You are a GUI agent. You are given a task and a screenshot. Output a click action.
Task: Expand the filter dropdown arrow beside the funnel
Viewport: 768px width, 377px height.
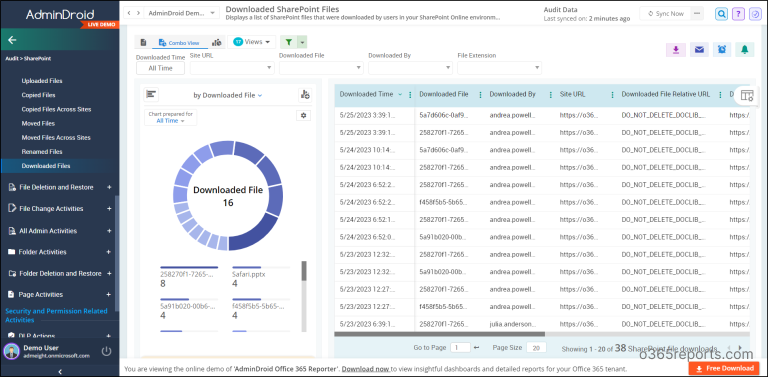click(302, 43)
